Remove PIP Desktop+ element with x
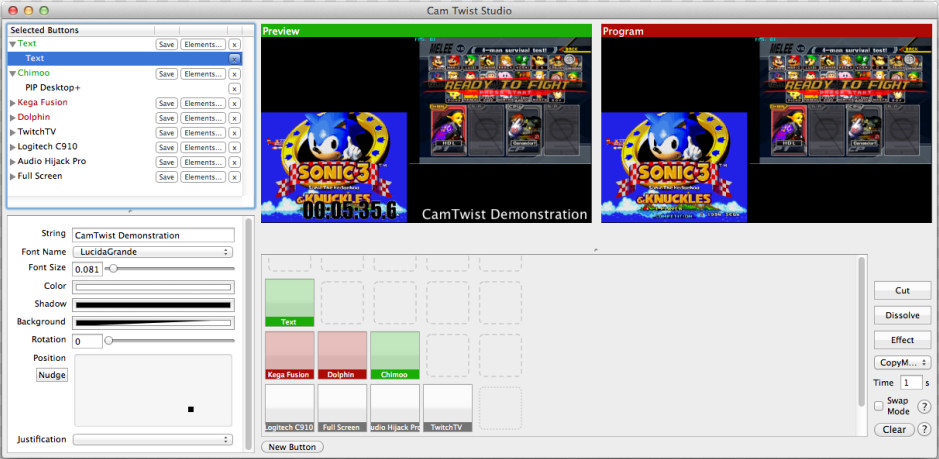Screen dimensions: 939x459 pos(235,89)
